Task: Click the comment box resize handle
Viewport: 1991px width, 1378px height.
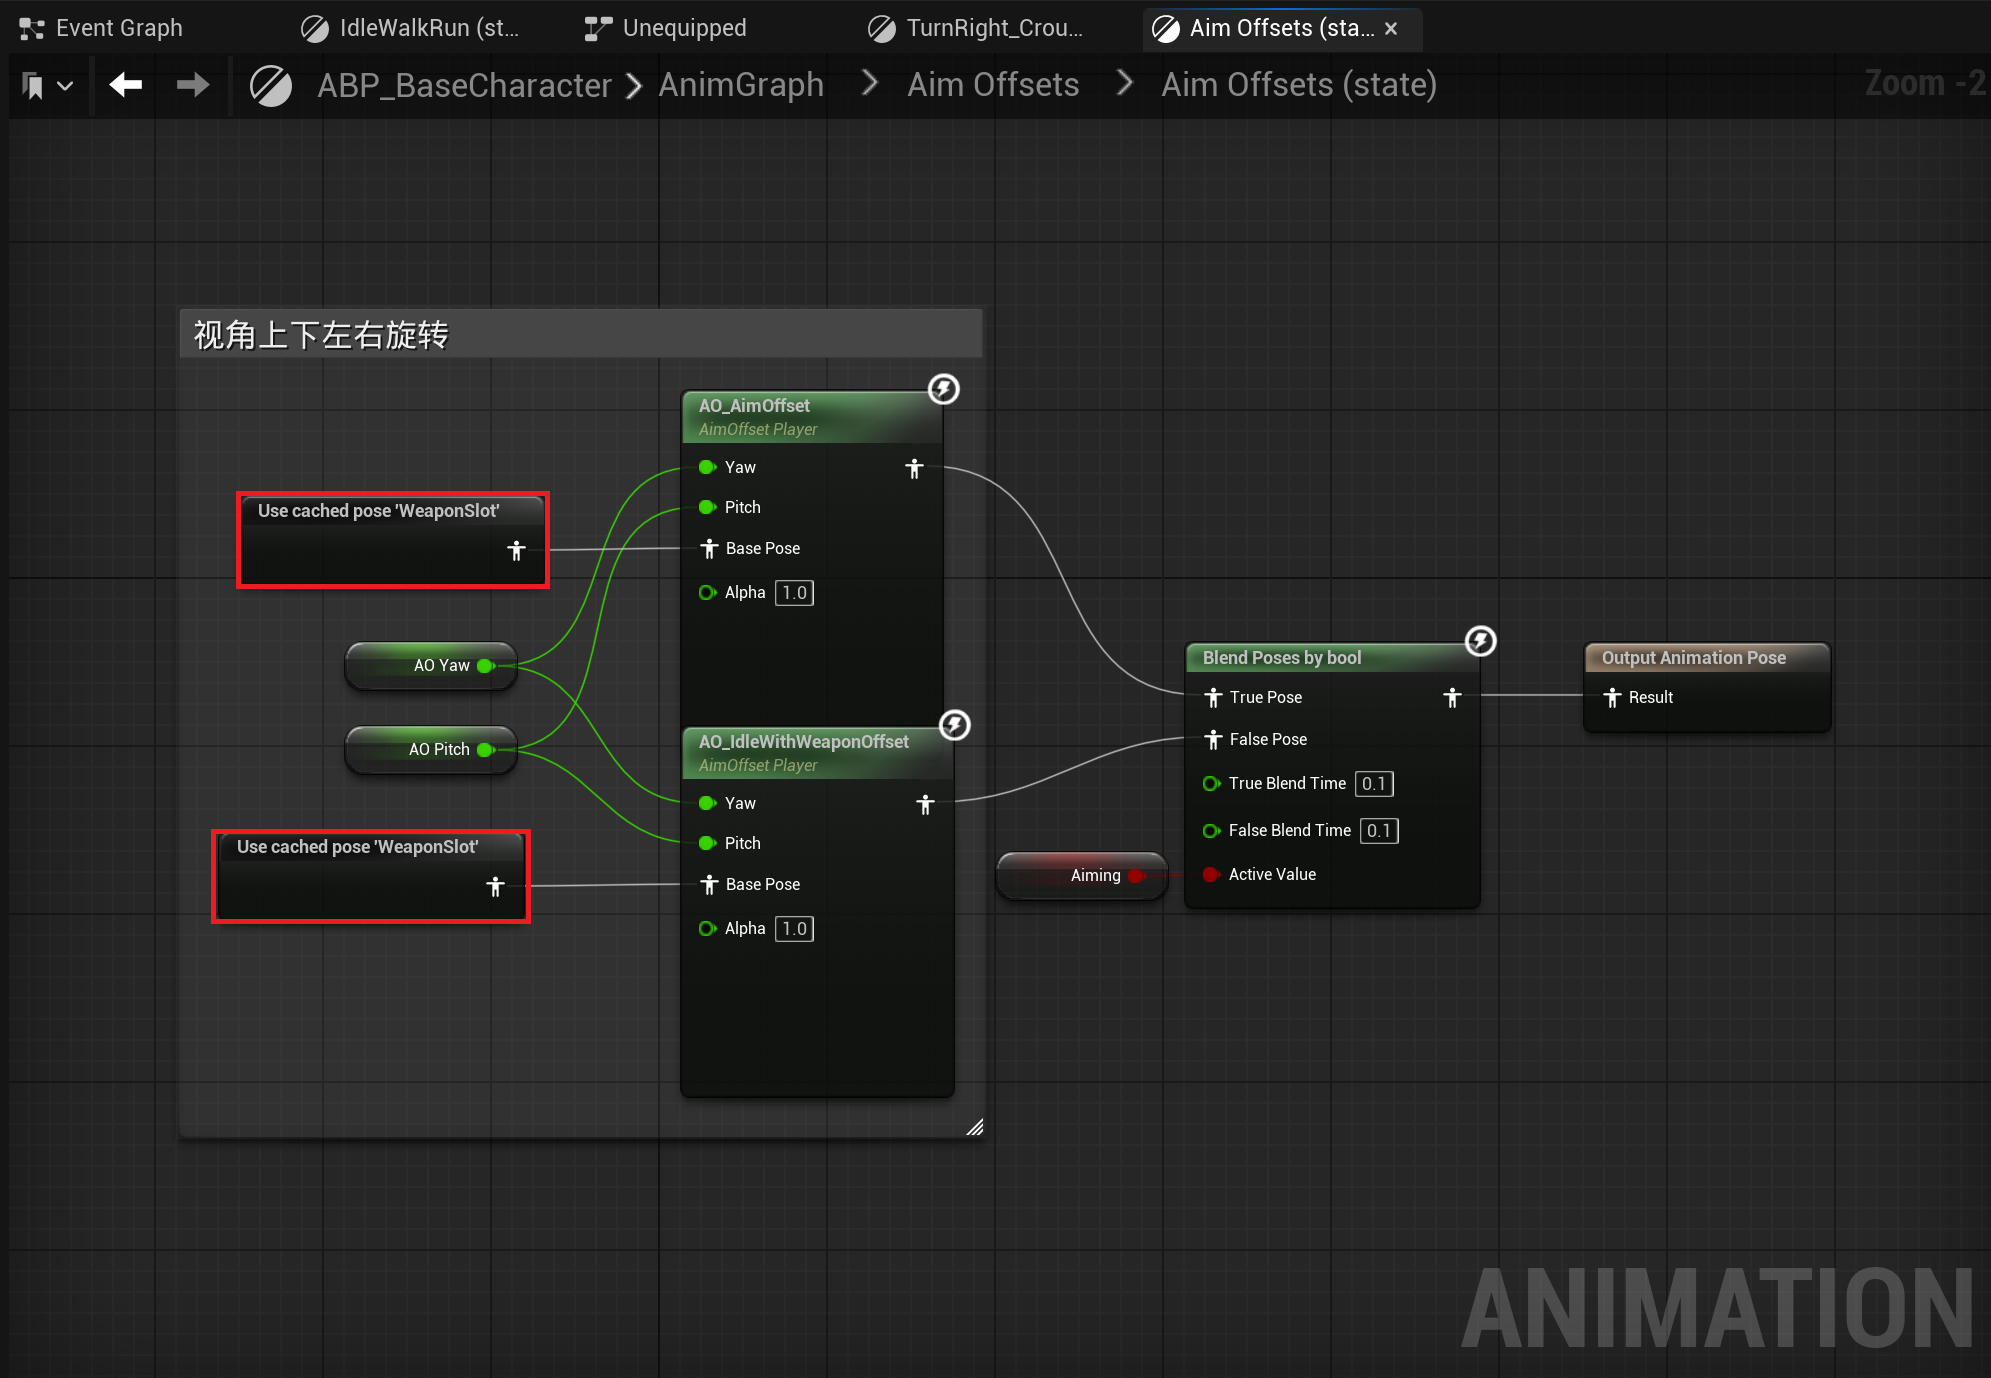Action: 975,1127
